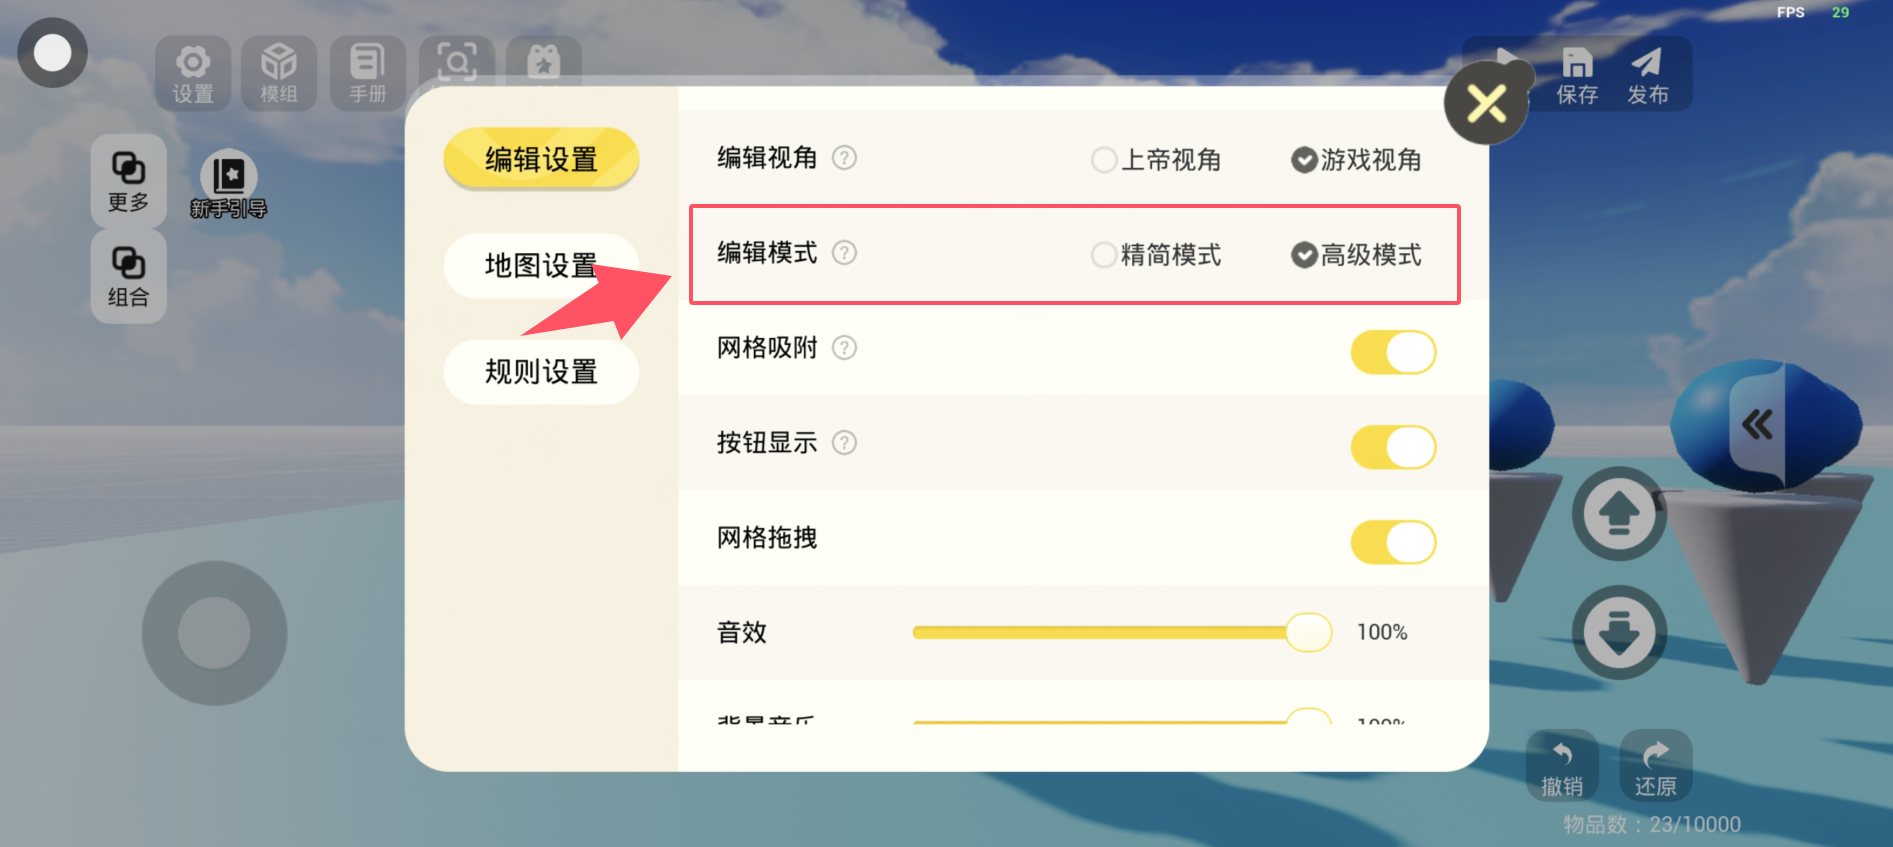The height and width of the screenshot is (847, 1893).
Task: Open the 更多 (More) tool
Action: [x=128, y=181]
